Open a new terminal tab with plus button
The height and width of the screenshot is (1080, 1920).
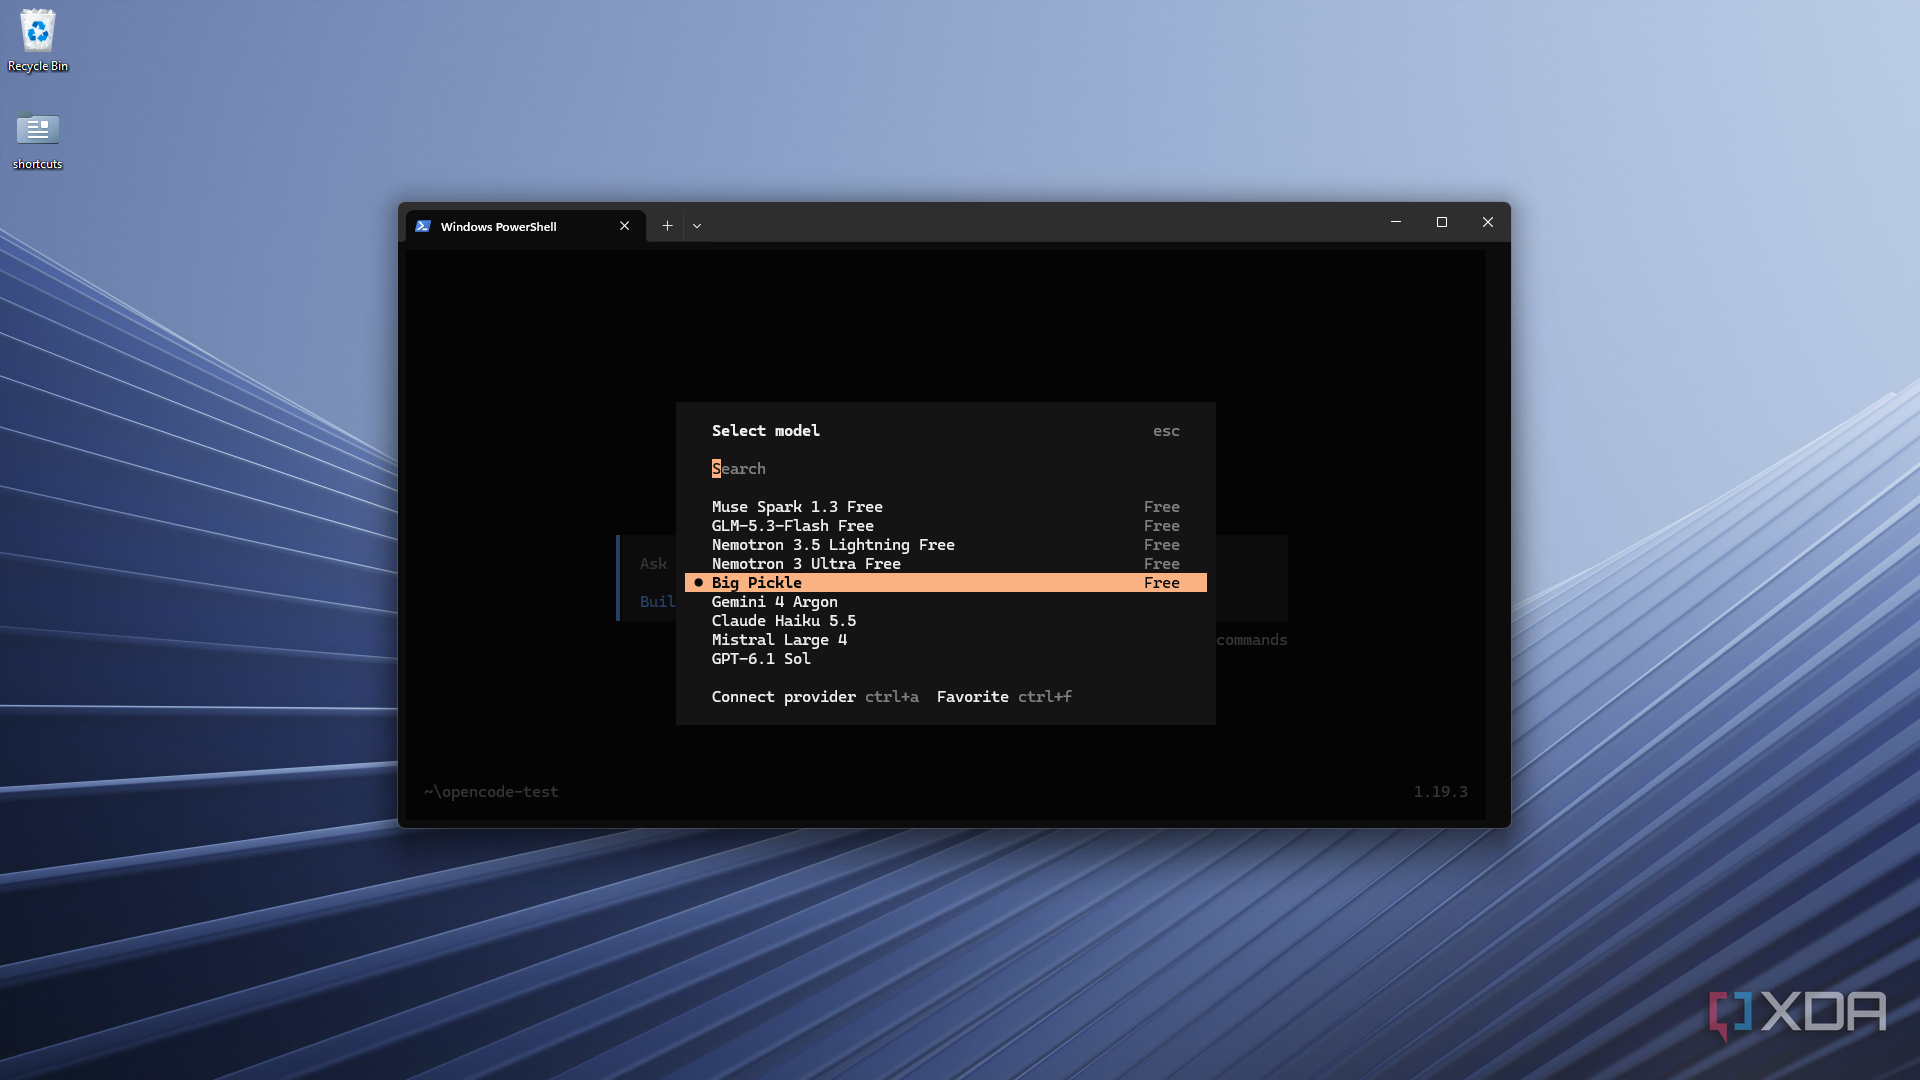click(667, 226)
